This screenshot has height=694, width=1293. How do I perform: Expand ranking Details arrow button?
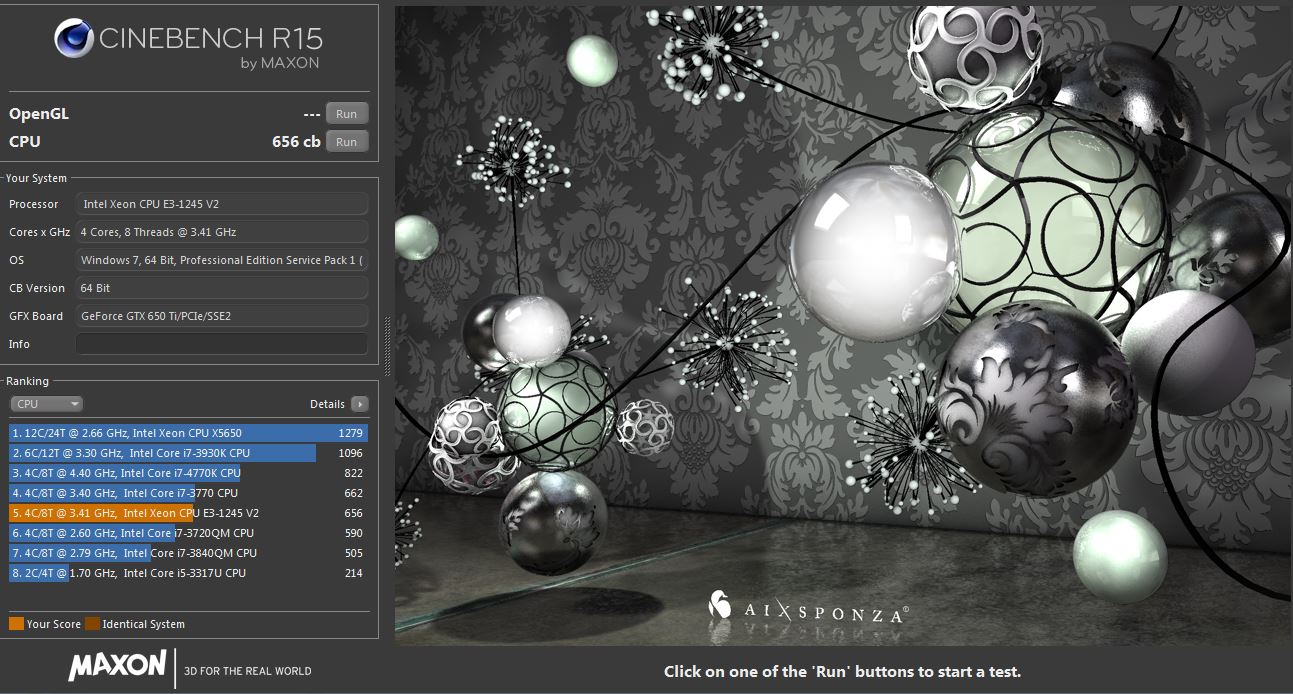[x=359, y=404]
